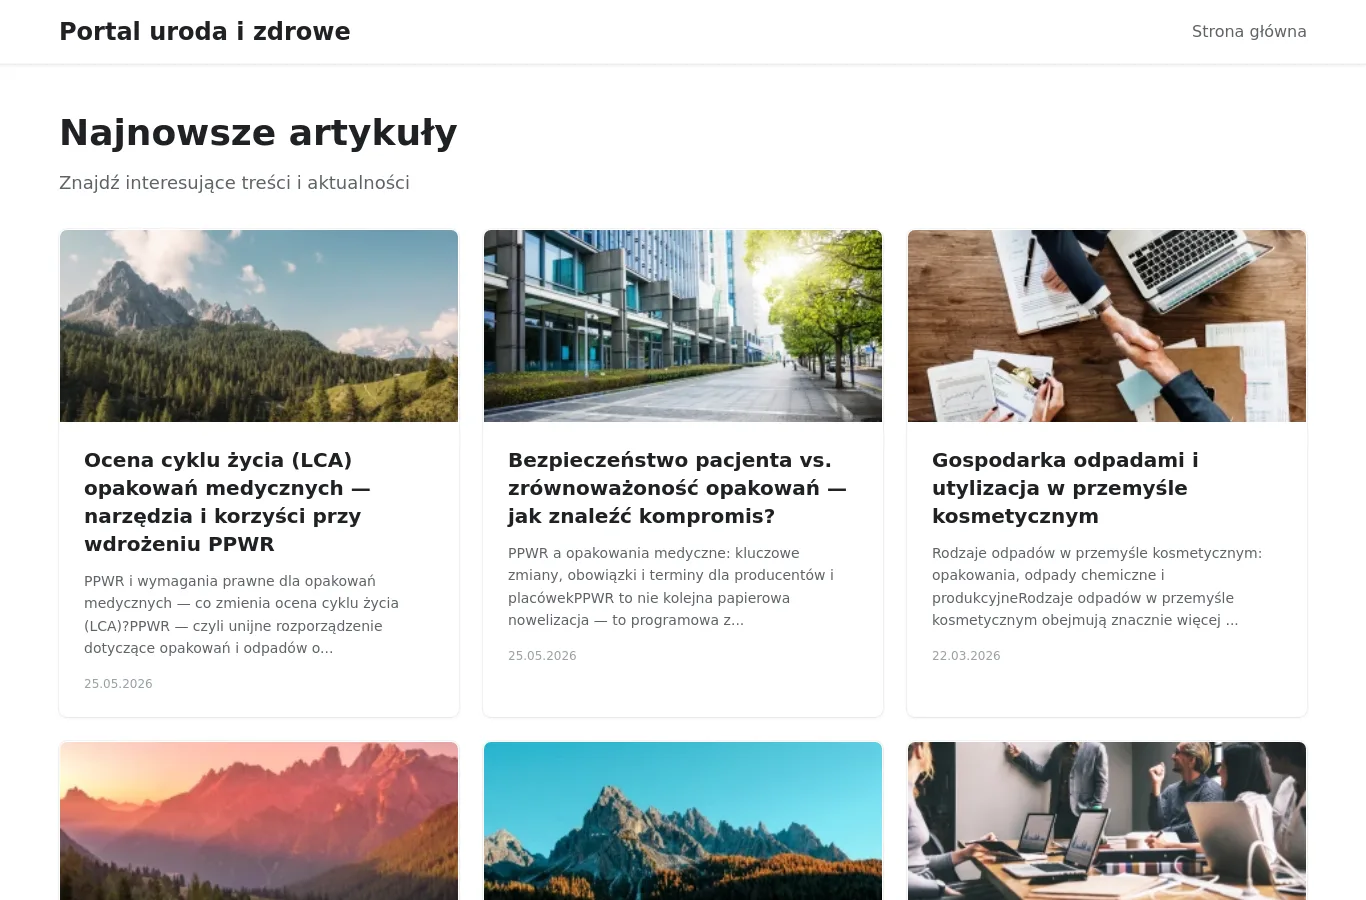Click the date 25.05.2026 under the LCA article
The width and height of the screenshot is (1366, 900).
tap(118, 684)
